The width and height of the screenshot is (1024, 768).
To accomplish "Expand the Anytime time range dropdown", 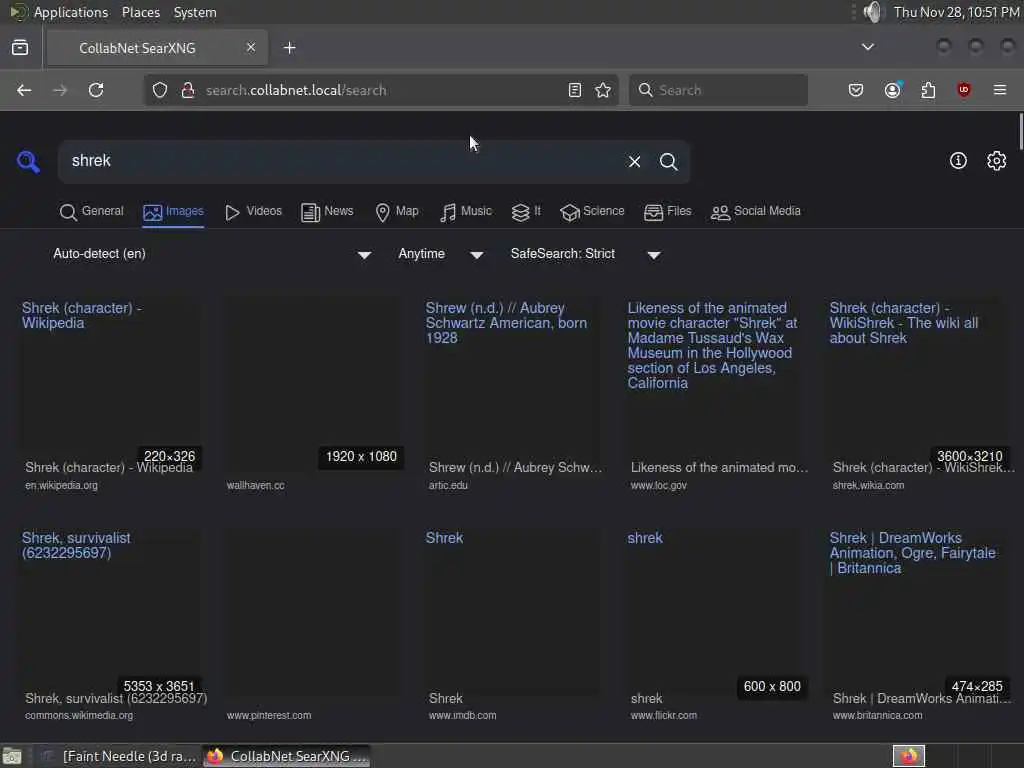I will (441, 254).
